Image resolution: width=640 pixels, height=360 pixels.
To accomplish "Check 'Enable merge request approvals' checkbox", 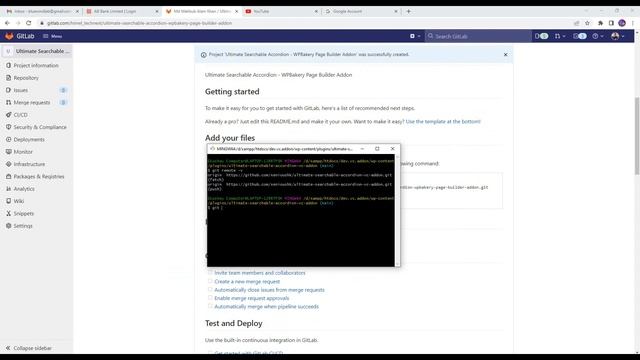I will 210,298.
